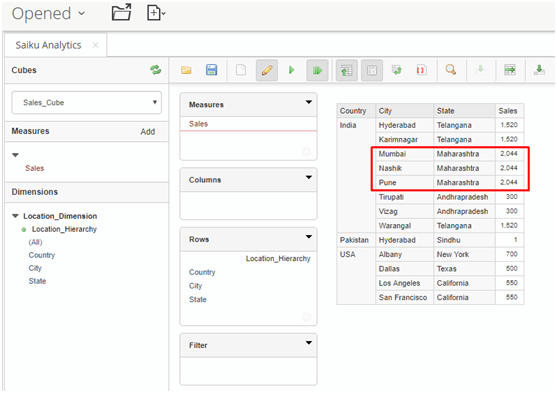
Task: Click the faded green drill-through arrow icon
Action: [480, 69]
